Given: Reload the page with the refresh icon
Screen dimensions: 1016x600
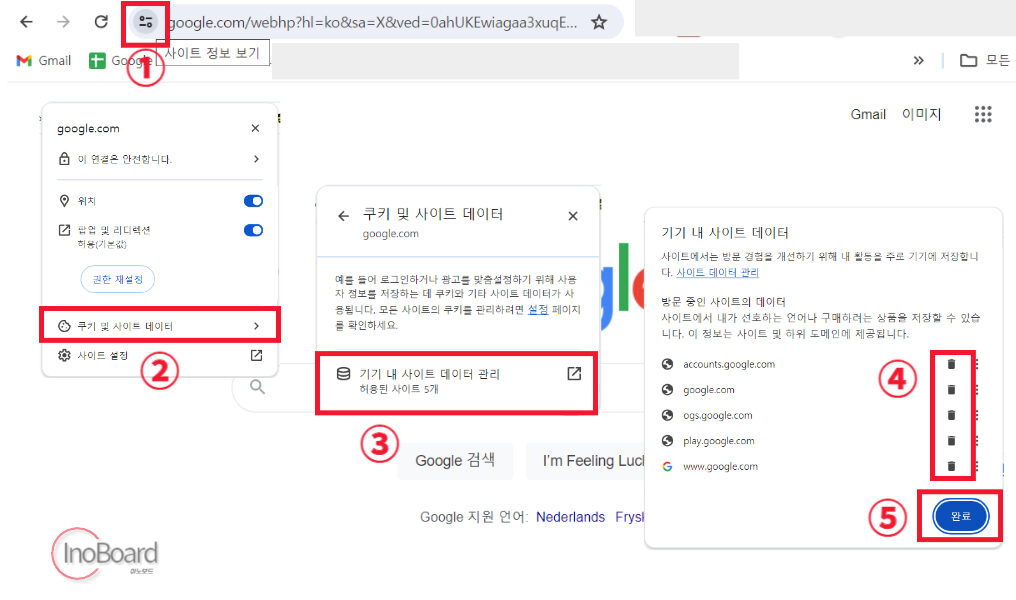Looking at the screenshot, I should pos(101,22).
